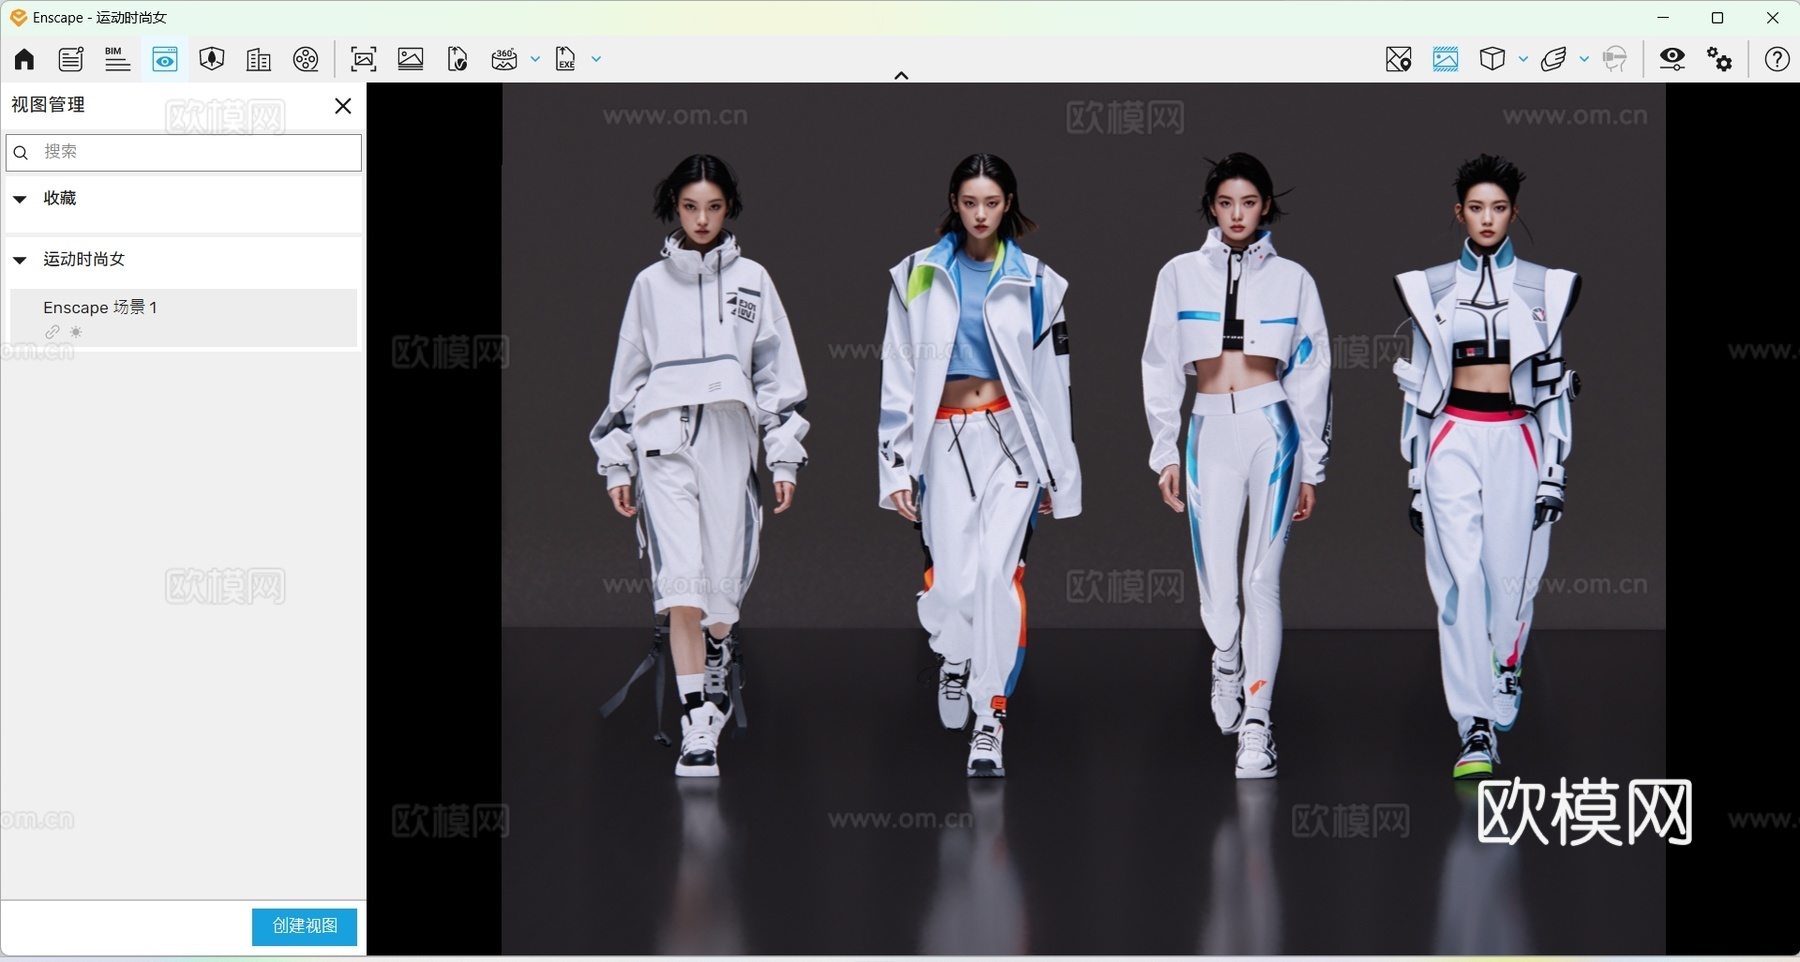Open the 360 panorama export icon
The image size is (1800, 962).
[x=506, y=59]
